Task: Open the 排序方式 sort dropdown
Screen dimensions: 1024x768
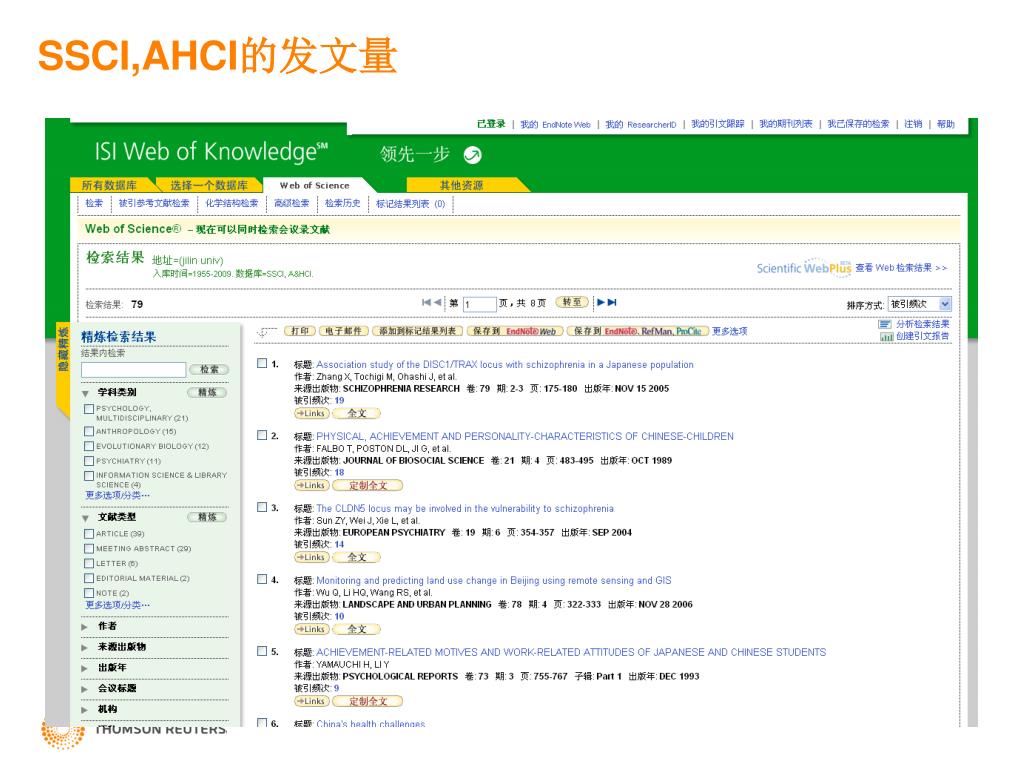Action: pyautogui.click(x=920, y=304)
